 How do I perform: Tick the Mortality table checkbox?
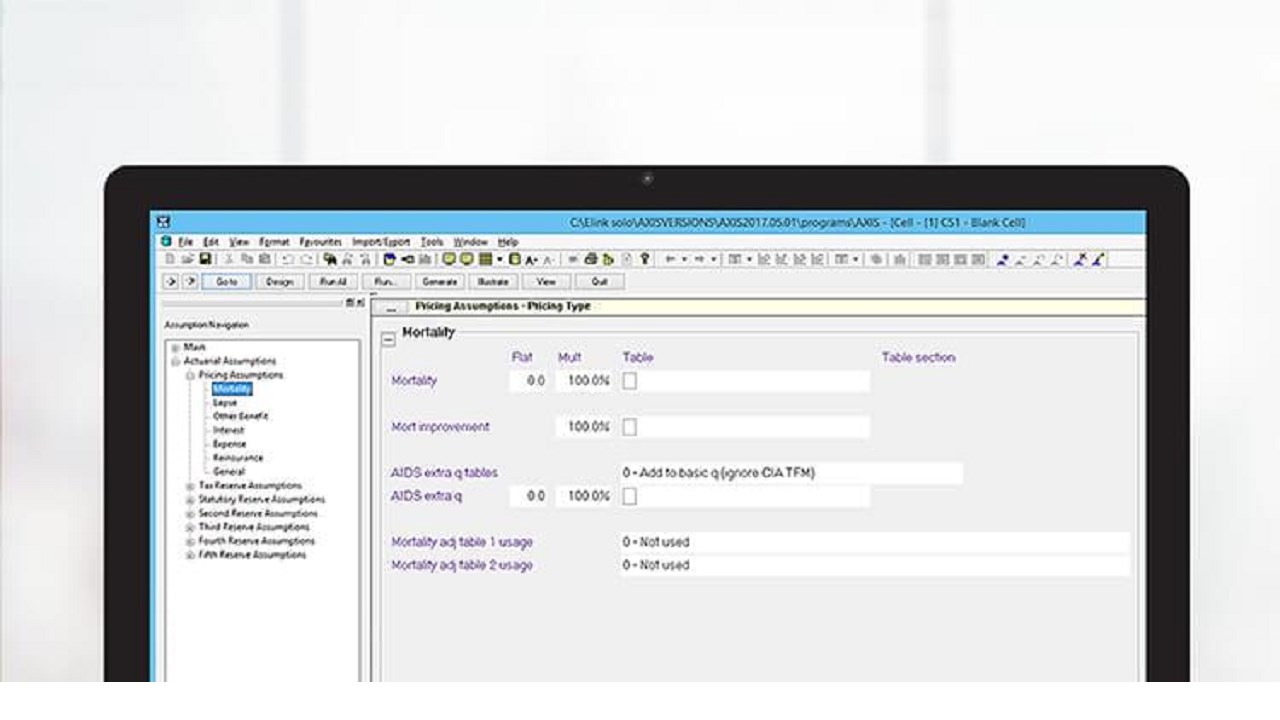(630, 381)
